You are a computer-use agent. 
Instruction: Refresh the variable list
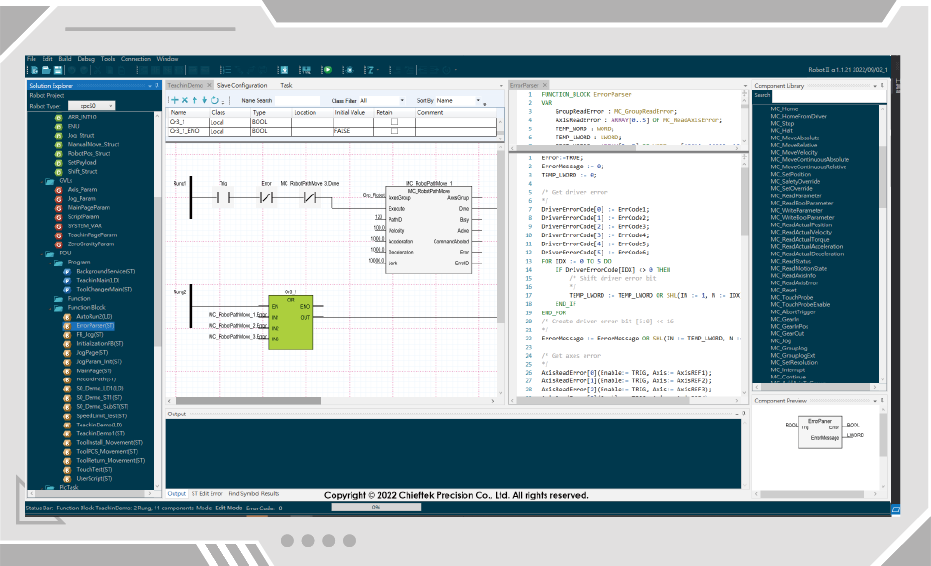214,100
